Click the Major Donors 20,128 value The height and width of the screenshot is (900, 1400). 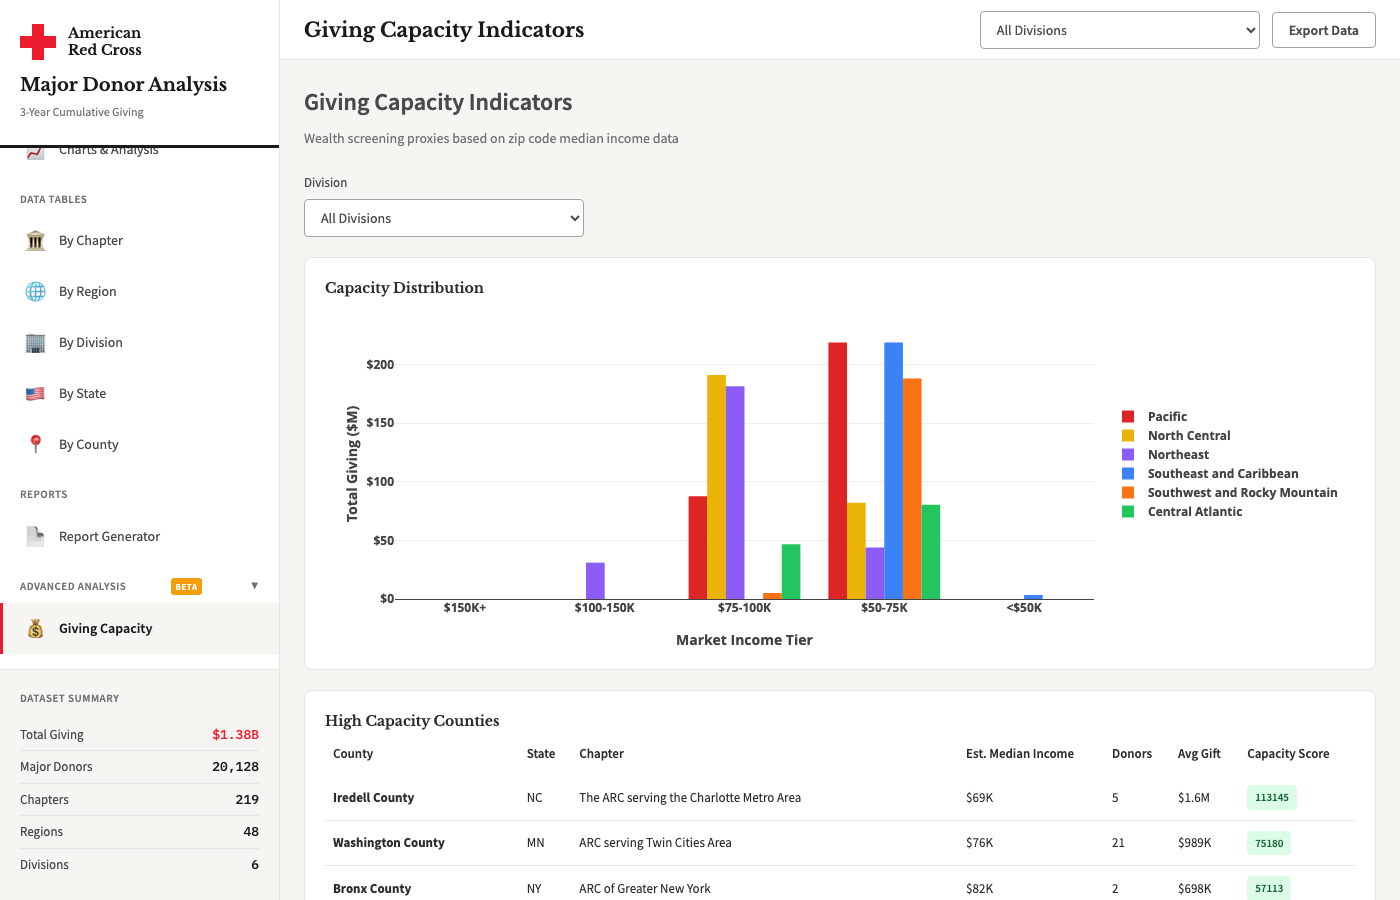pos(235,767)
